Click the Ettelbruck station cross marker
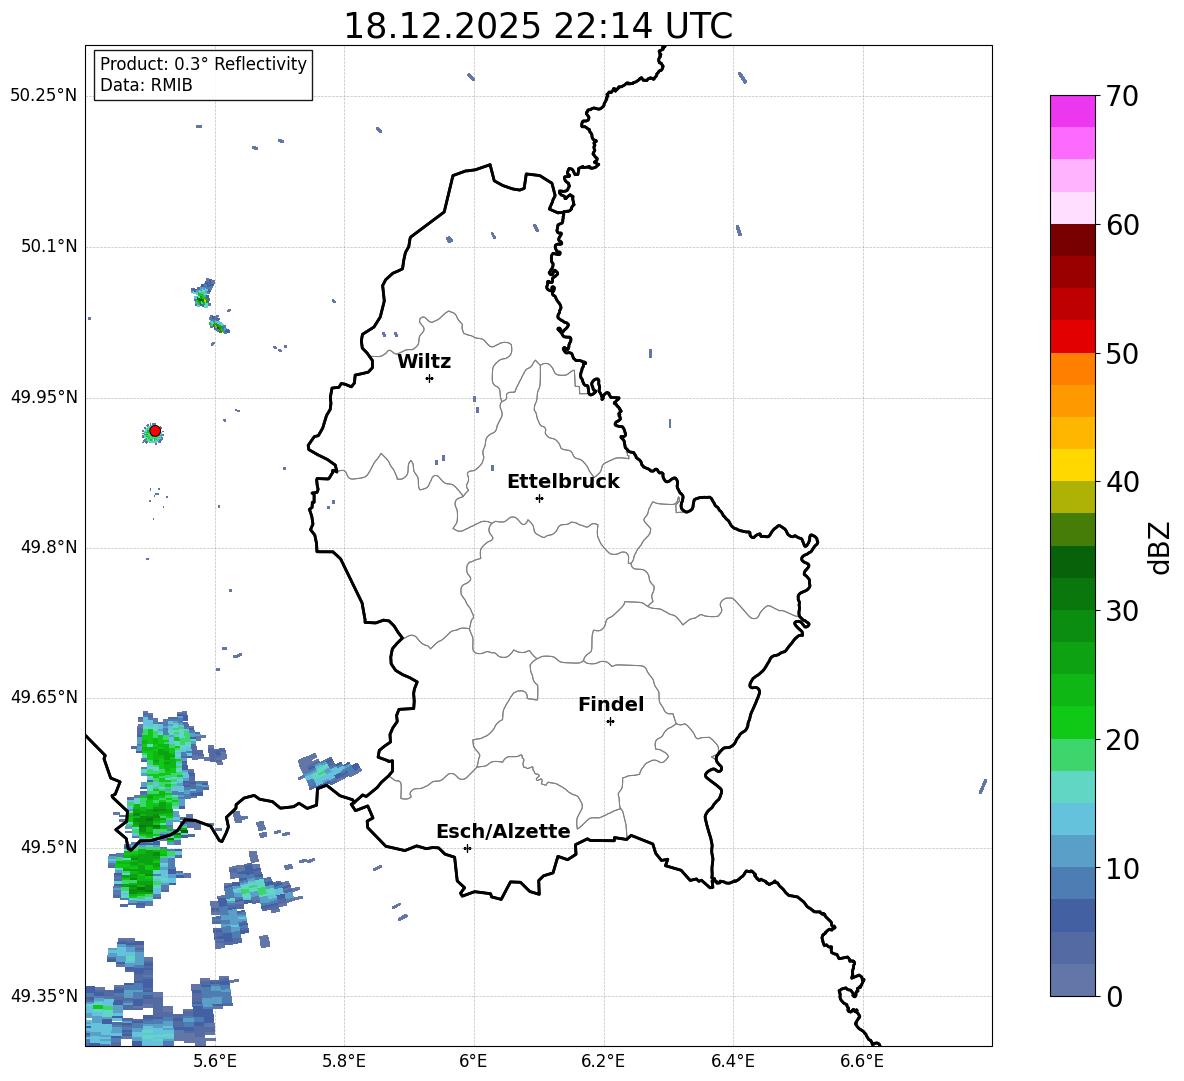The image size is (1184, 1081). (539, 498)
